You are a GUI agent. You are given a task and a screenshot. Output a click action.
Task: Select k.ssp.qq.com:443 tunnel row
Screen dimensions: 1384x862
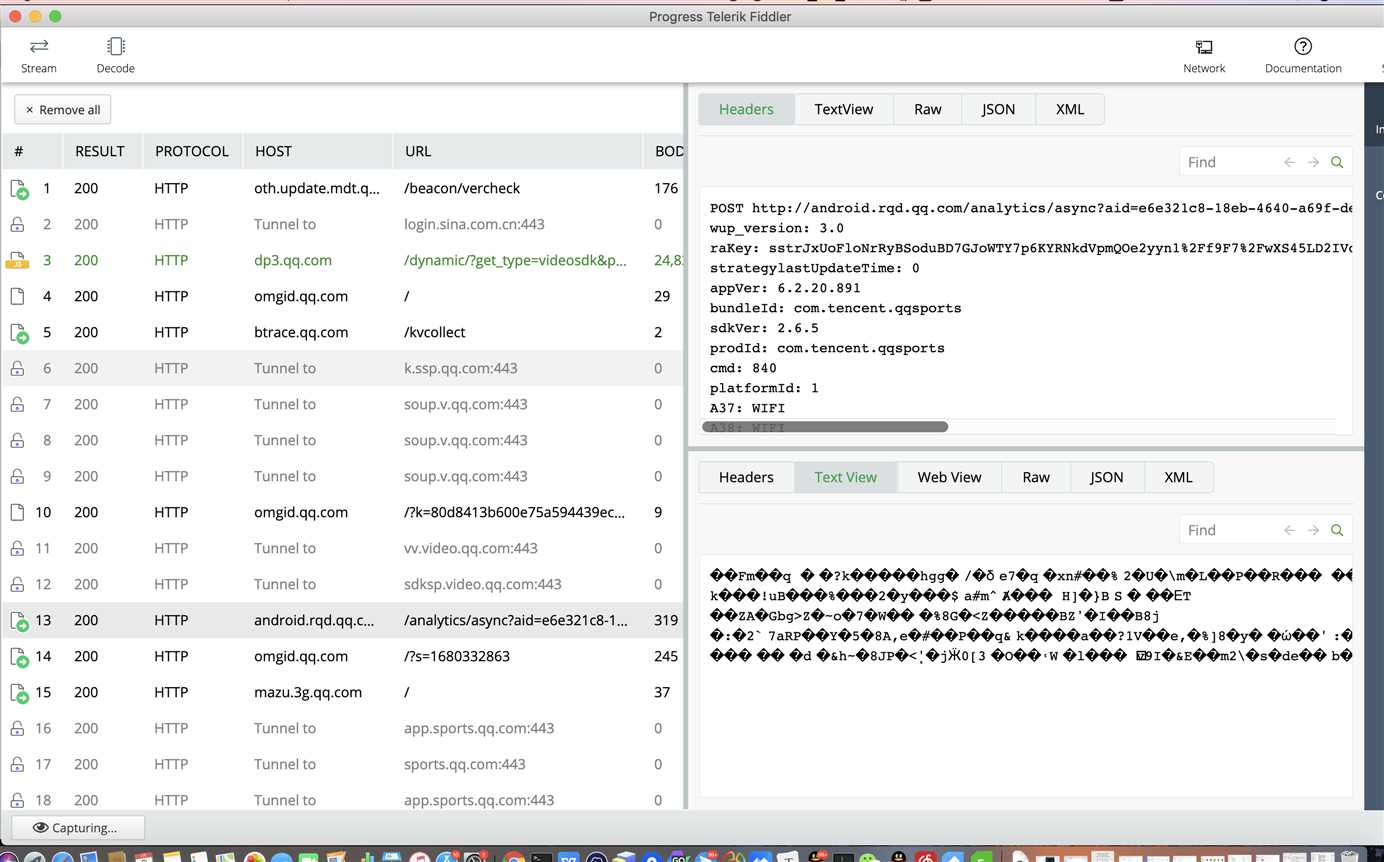[x=343, y=368]
